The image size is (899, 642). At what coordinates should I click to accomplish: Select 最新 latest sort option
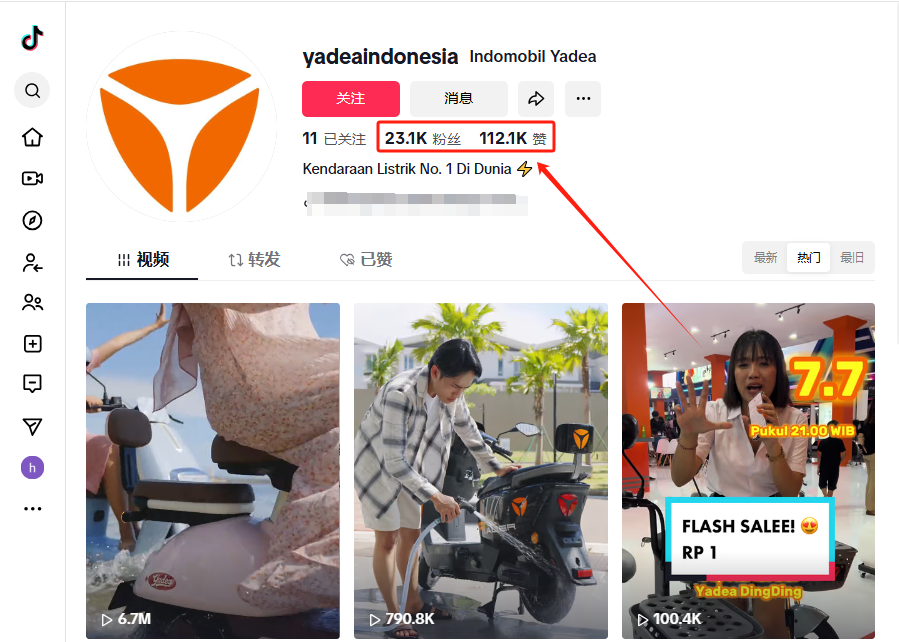[765, 257]
